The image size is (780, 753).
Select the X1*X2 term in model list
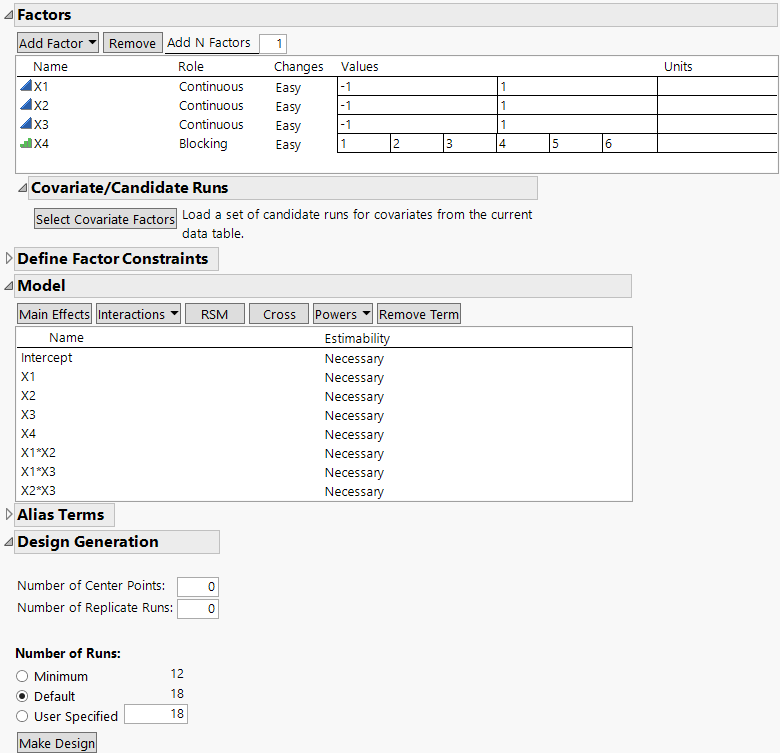(38, 453)
